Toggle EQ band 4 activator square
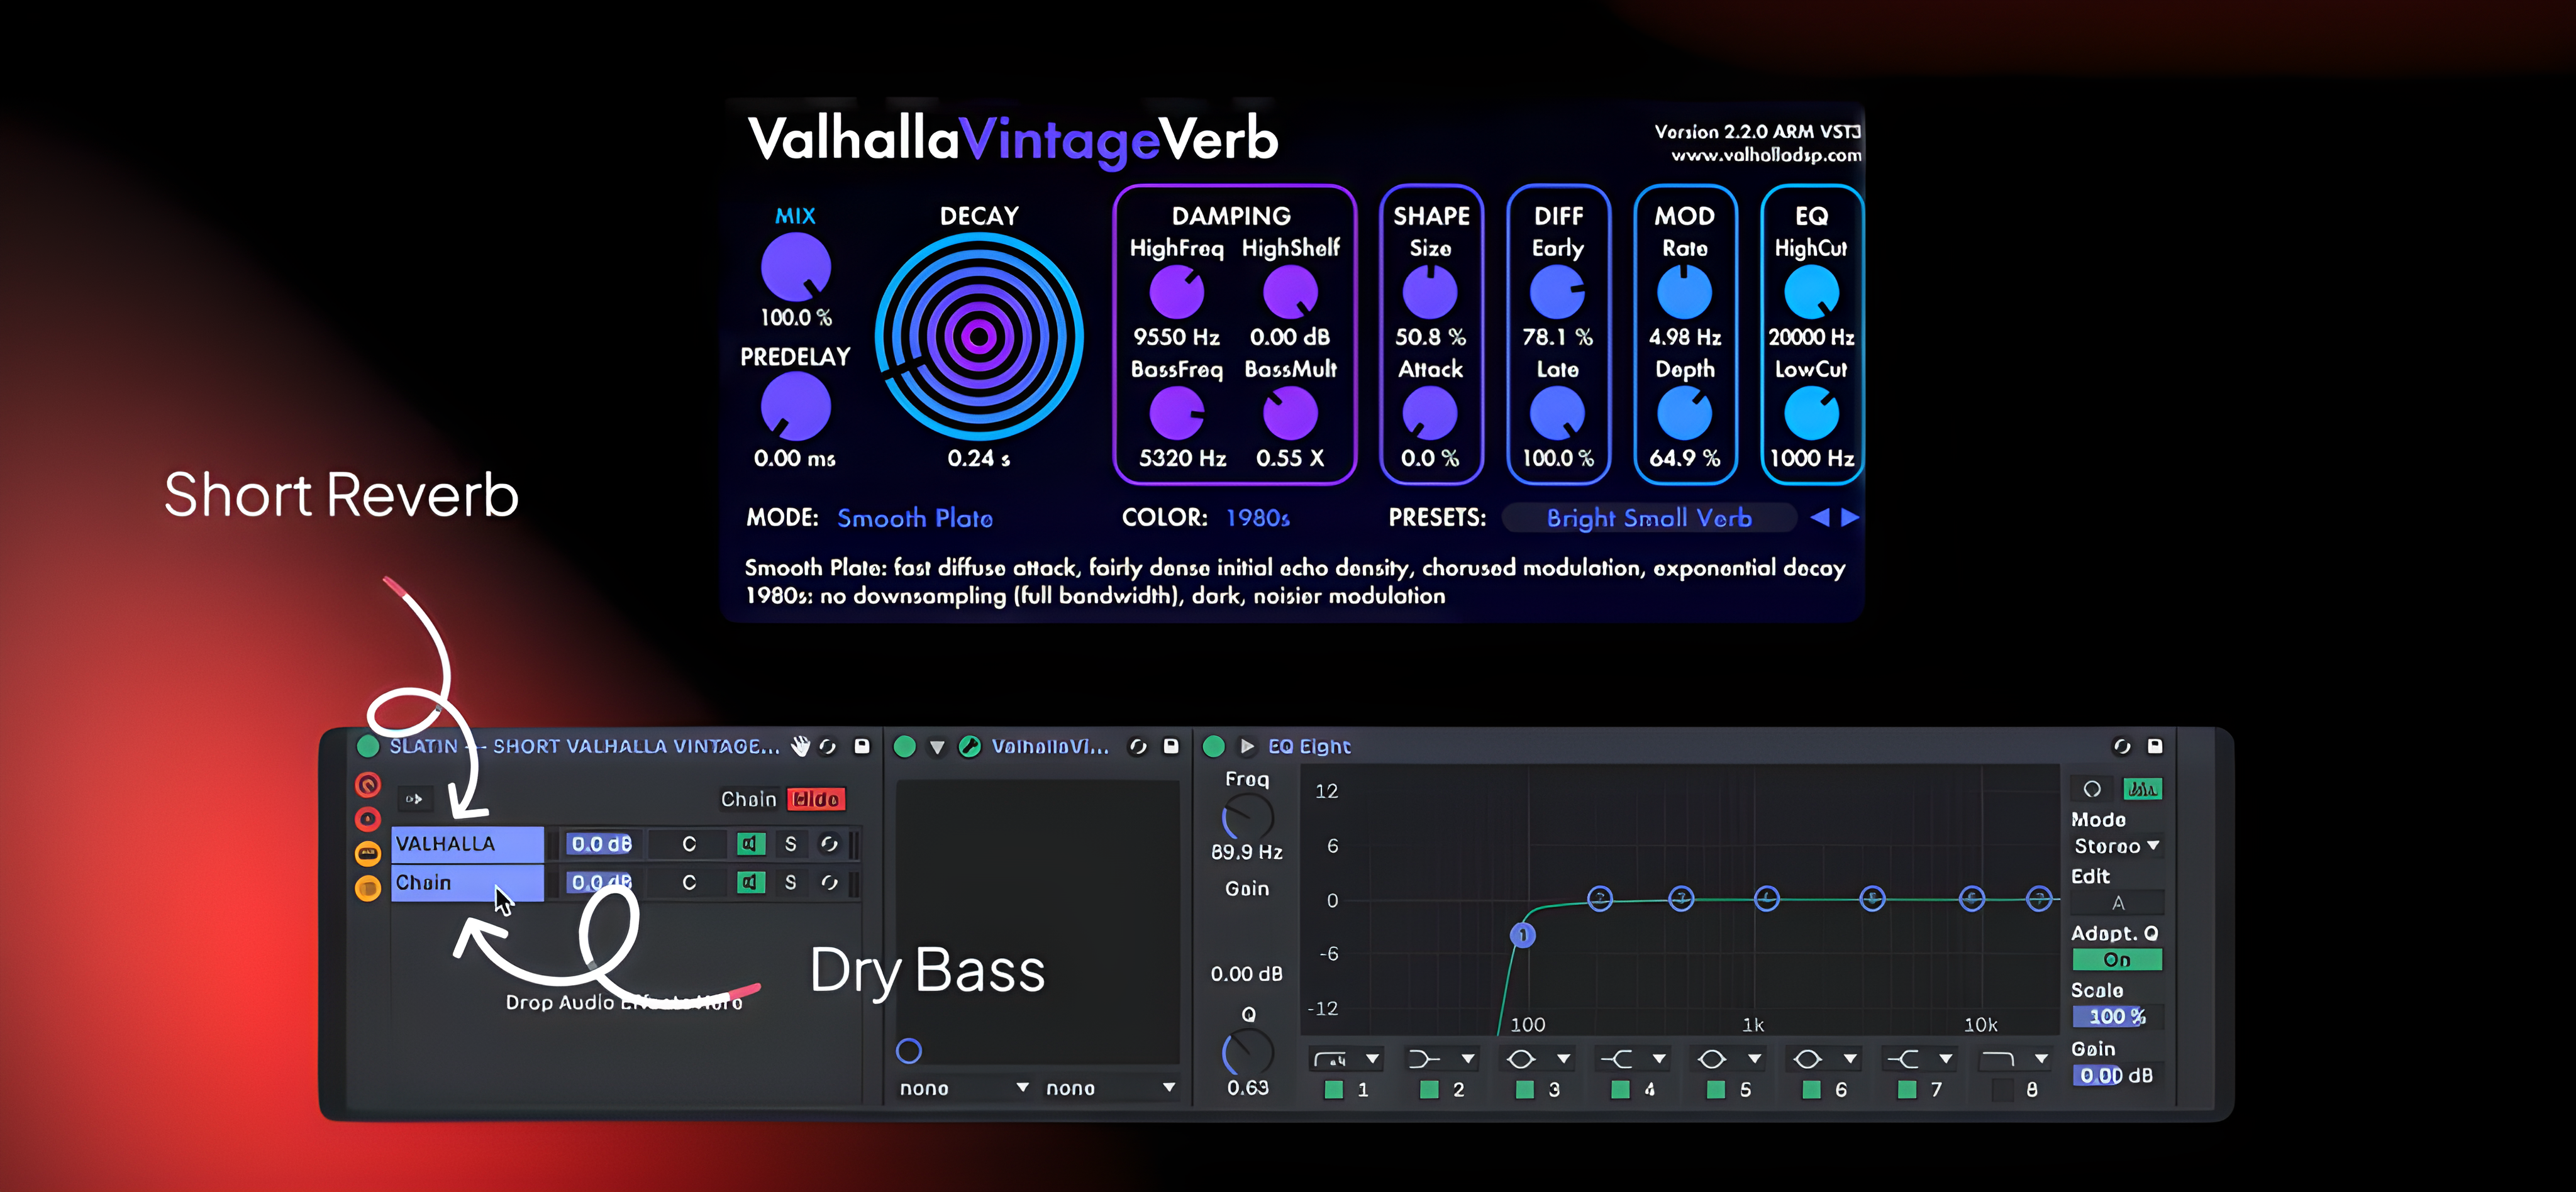This screenshot has height=1192, width=2576. tap(1620, 1090)
